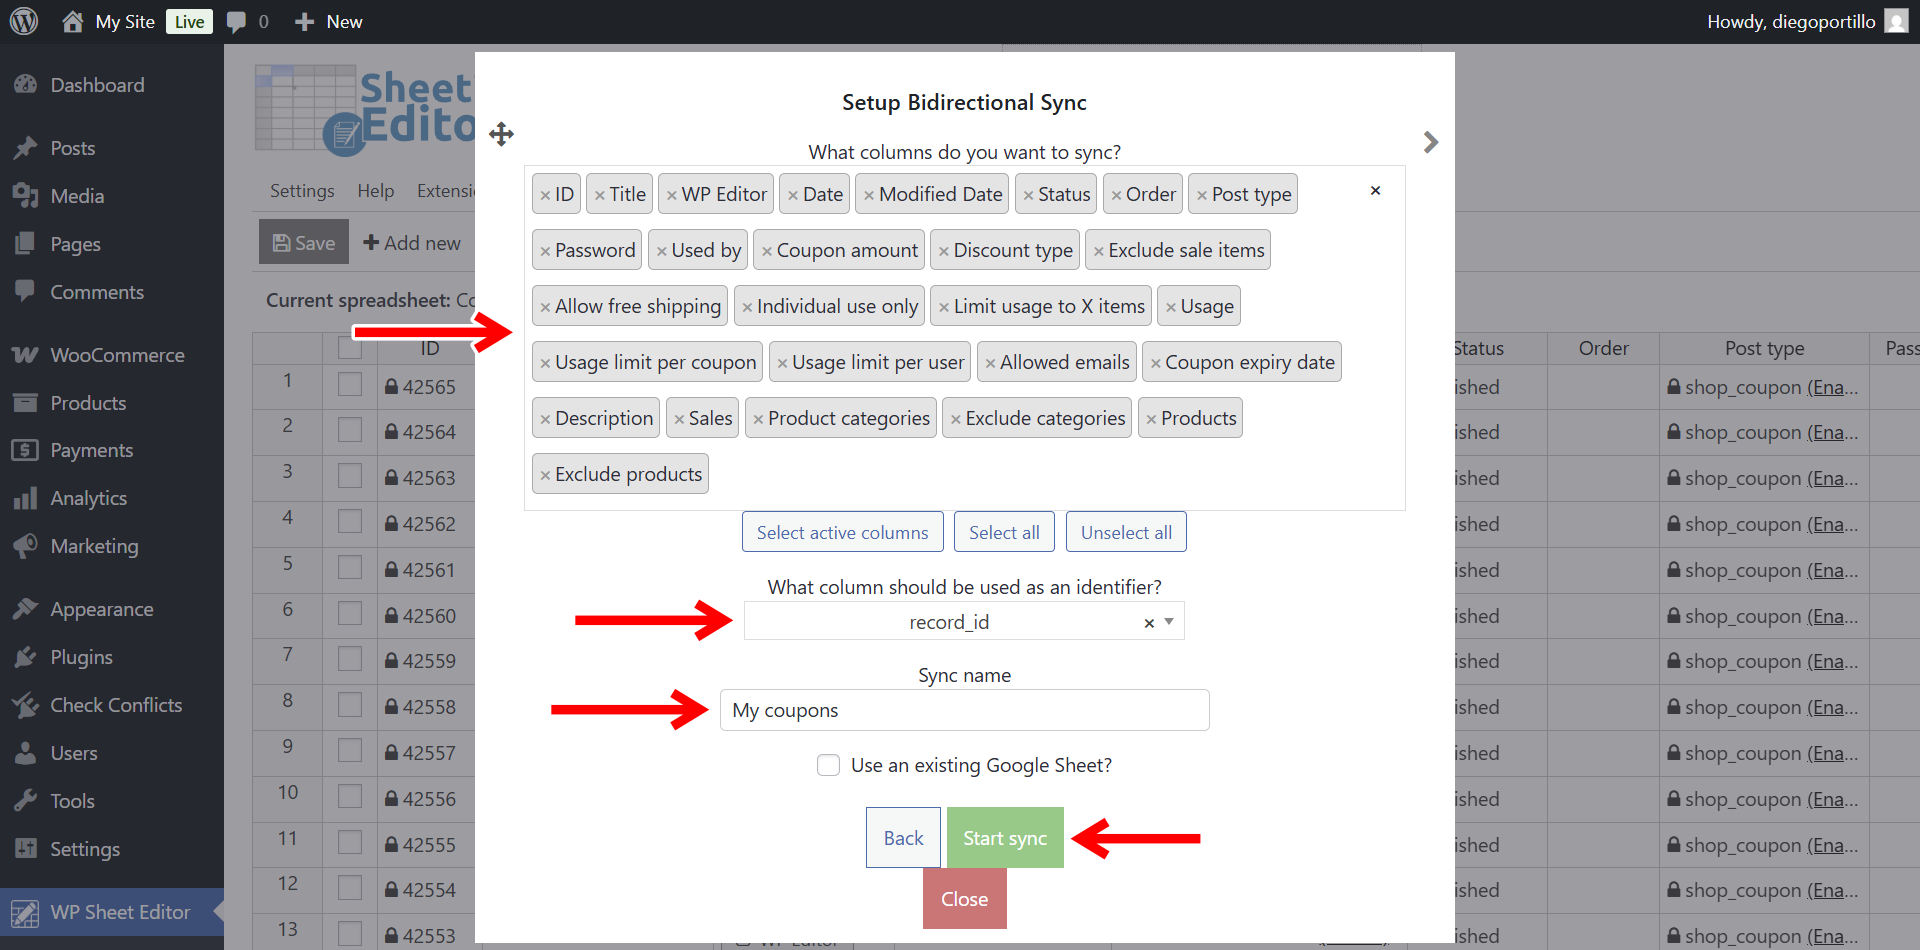Tick the checkbox for row 42565
Viewport: 1920px width, 950px height.
pyautogui.click(x=350, y=386)
